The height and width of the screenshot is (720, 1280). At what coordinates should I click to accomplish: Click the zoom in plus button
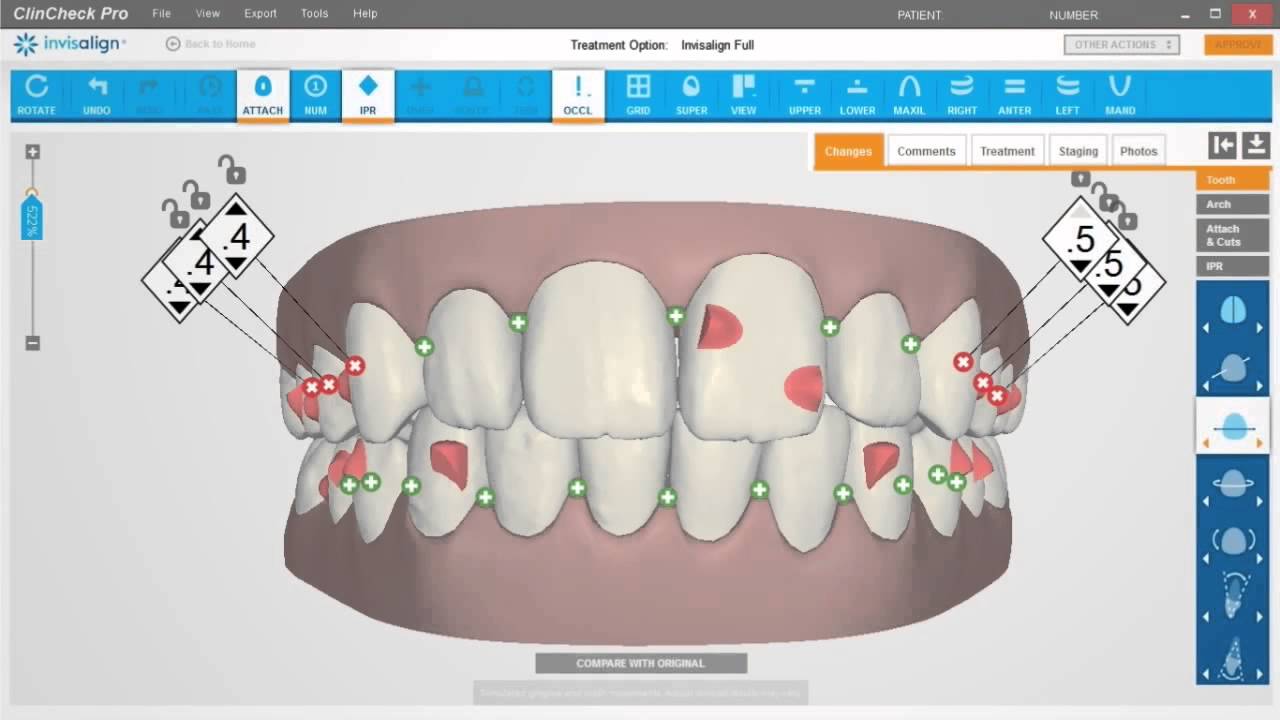pyautogui.click(x=33, y=152)
